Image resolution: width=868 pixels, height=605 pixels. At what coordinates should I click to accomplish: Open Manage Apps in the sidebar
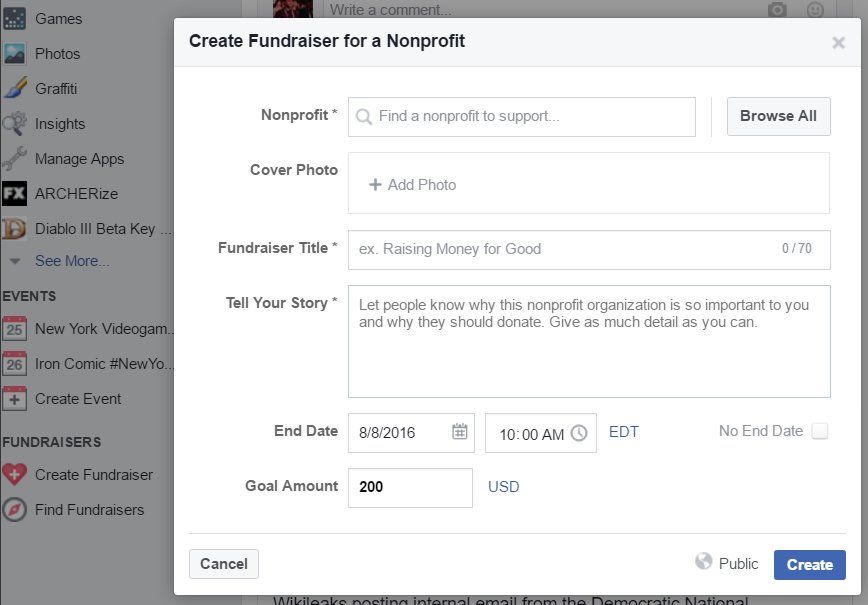click(x=79, y=159)
